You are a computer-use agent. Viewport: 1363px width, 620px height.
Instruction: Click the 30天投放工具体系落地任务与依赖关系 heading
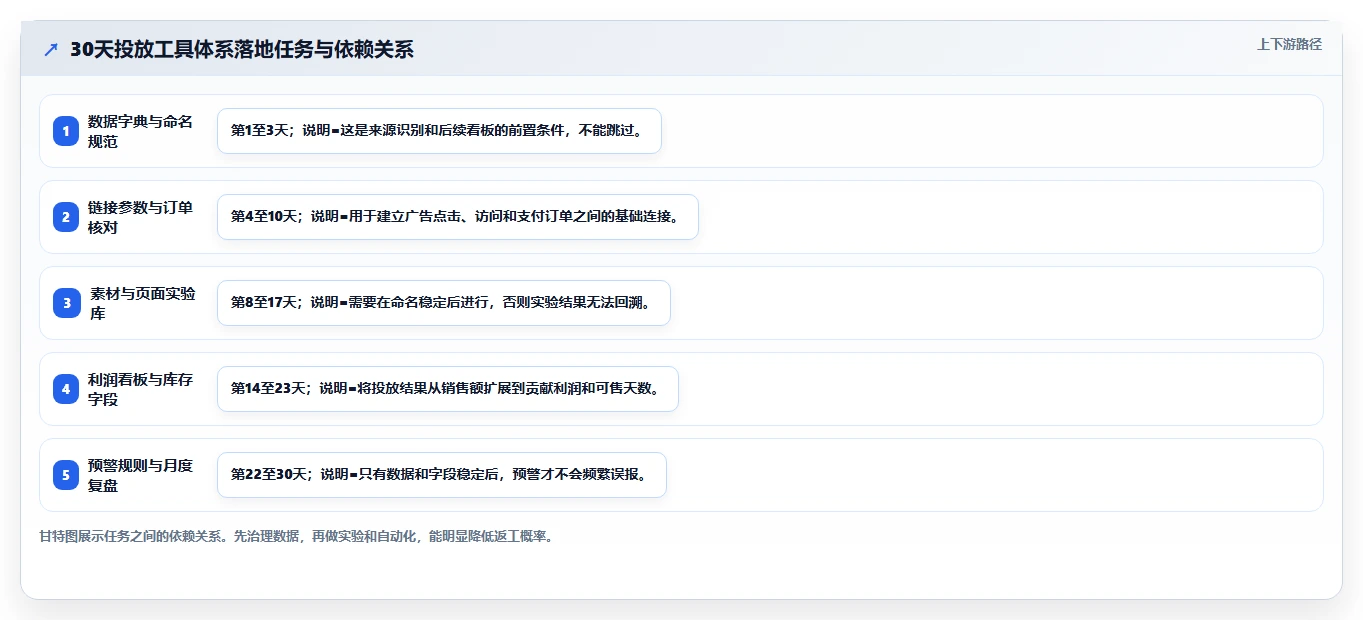coord(241,49)
